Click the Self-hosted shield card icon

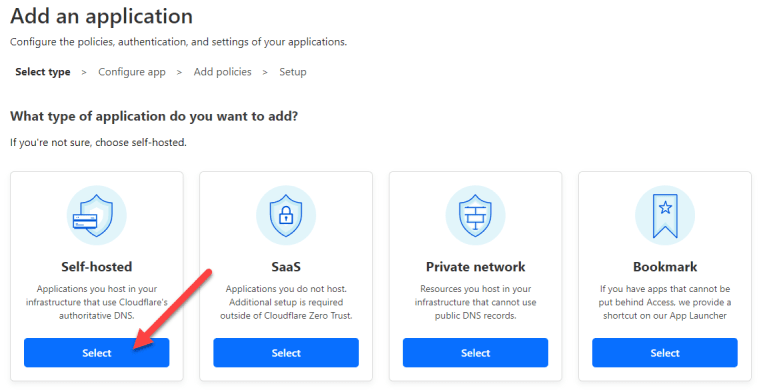[x=96, y=215]
